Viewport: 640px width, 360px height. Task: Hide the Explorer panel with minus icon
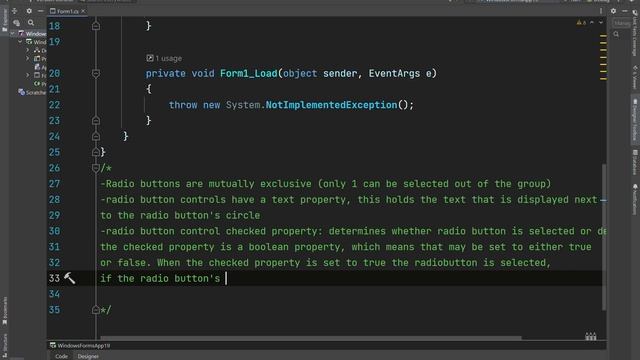[40, 11]
